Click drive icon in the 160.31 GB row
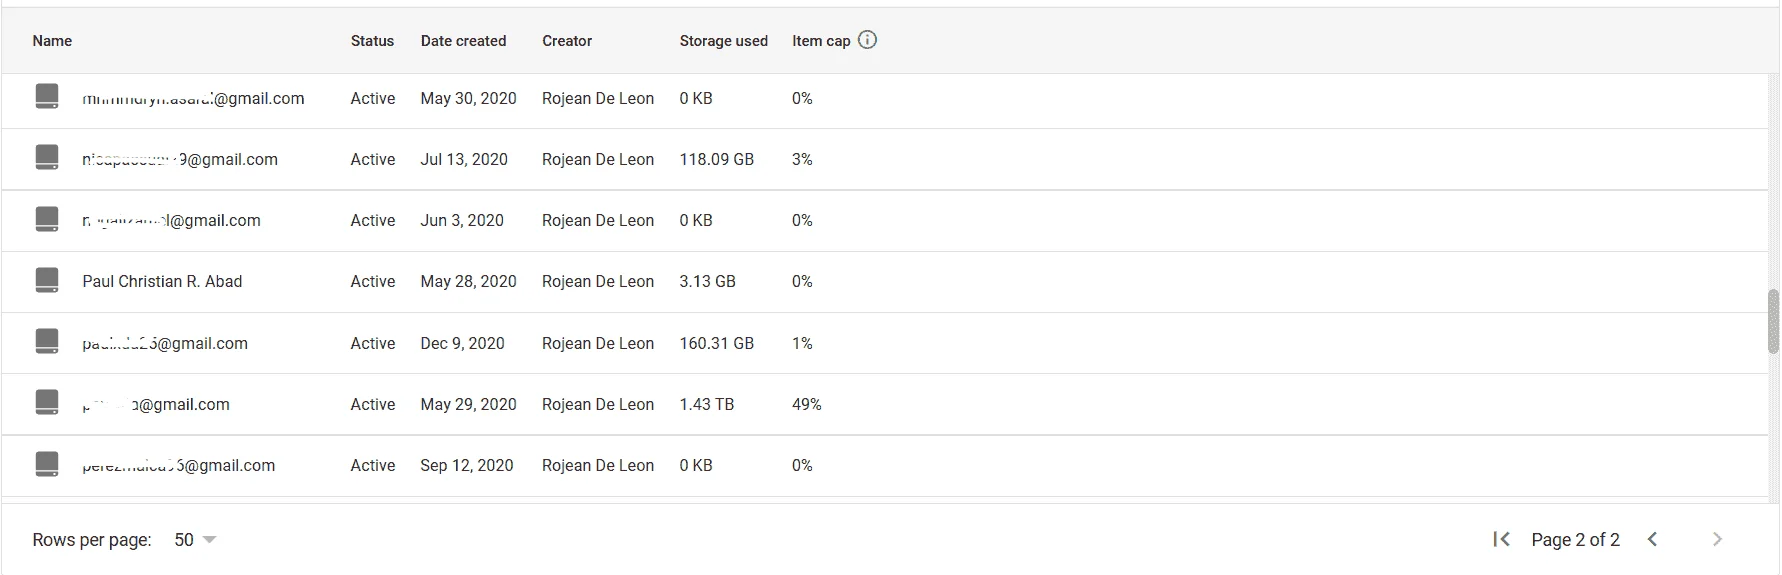 [x=47, y=342]
